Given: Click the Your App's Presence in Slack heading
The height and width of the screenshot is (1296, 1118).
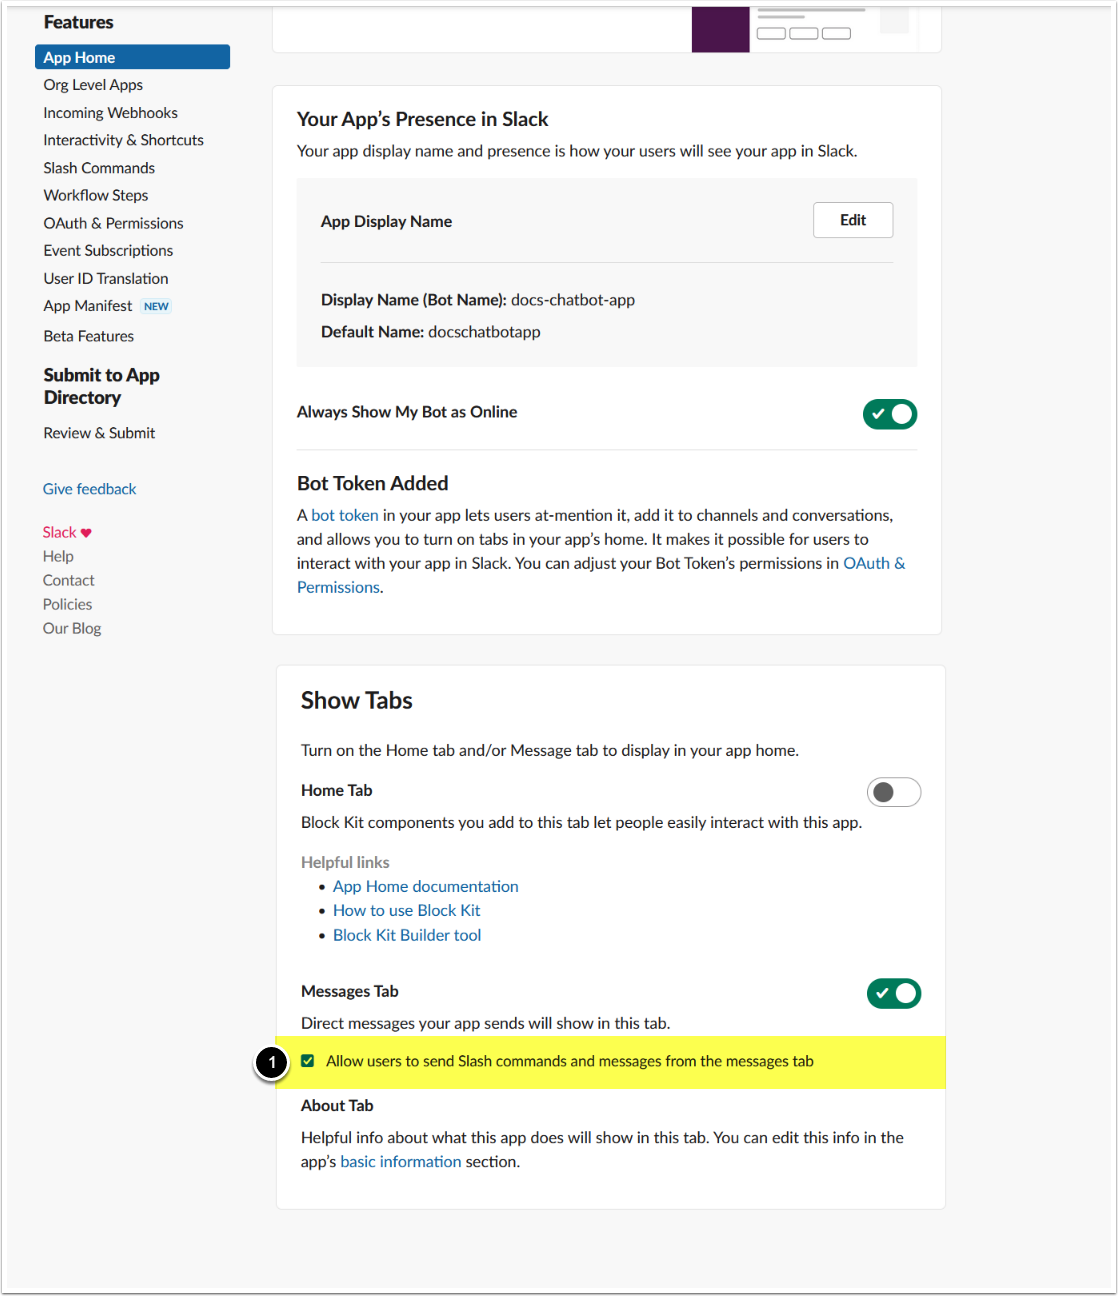Looking at the screenshot, I should point(423,119).
